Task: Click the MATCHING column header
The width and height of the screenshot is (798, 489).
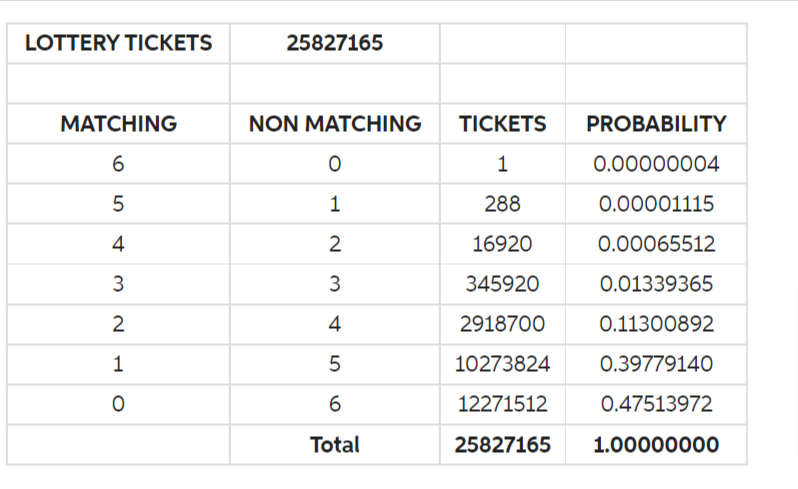Action: point(118,124)
